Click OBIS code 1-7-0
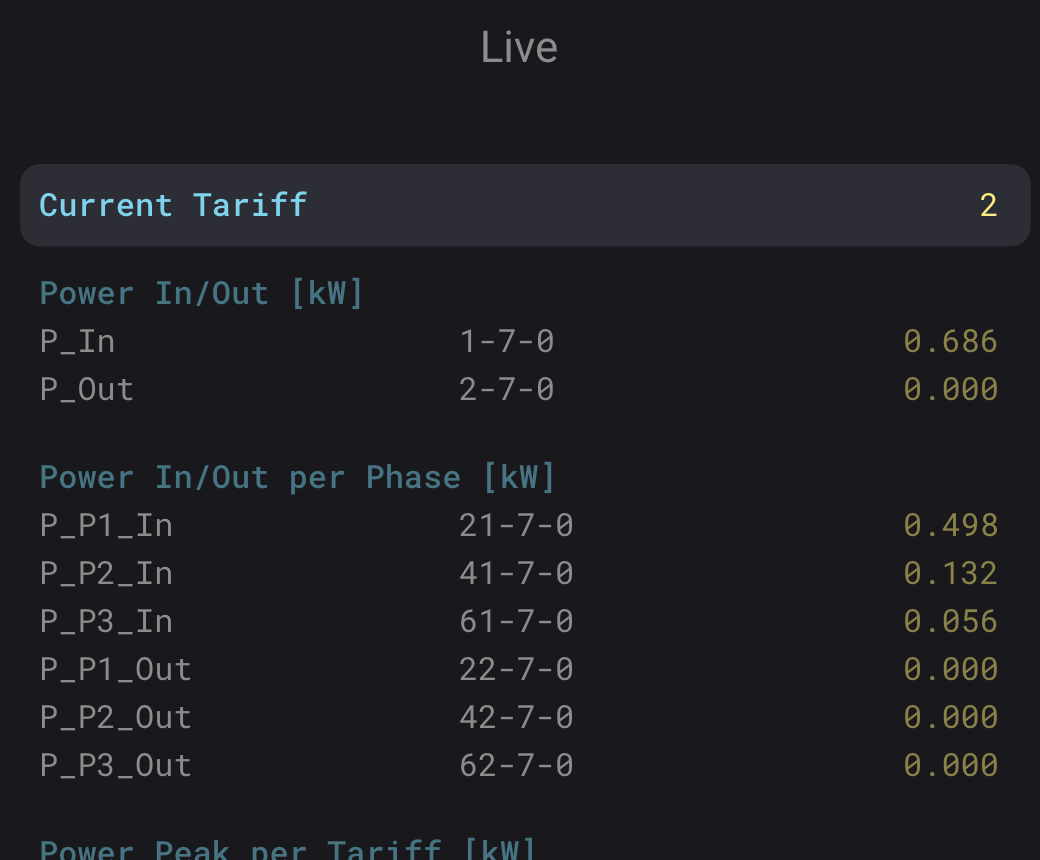Viewport: 1040px width, 860px height. click(507, 341)
